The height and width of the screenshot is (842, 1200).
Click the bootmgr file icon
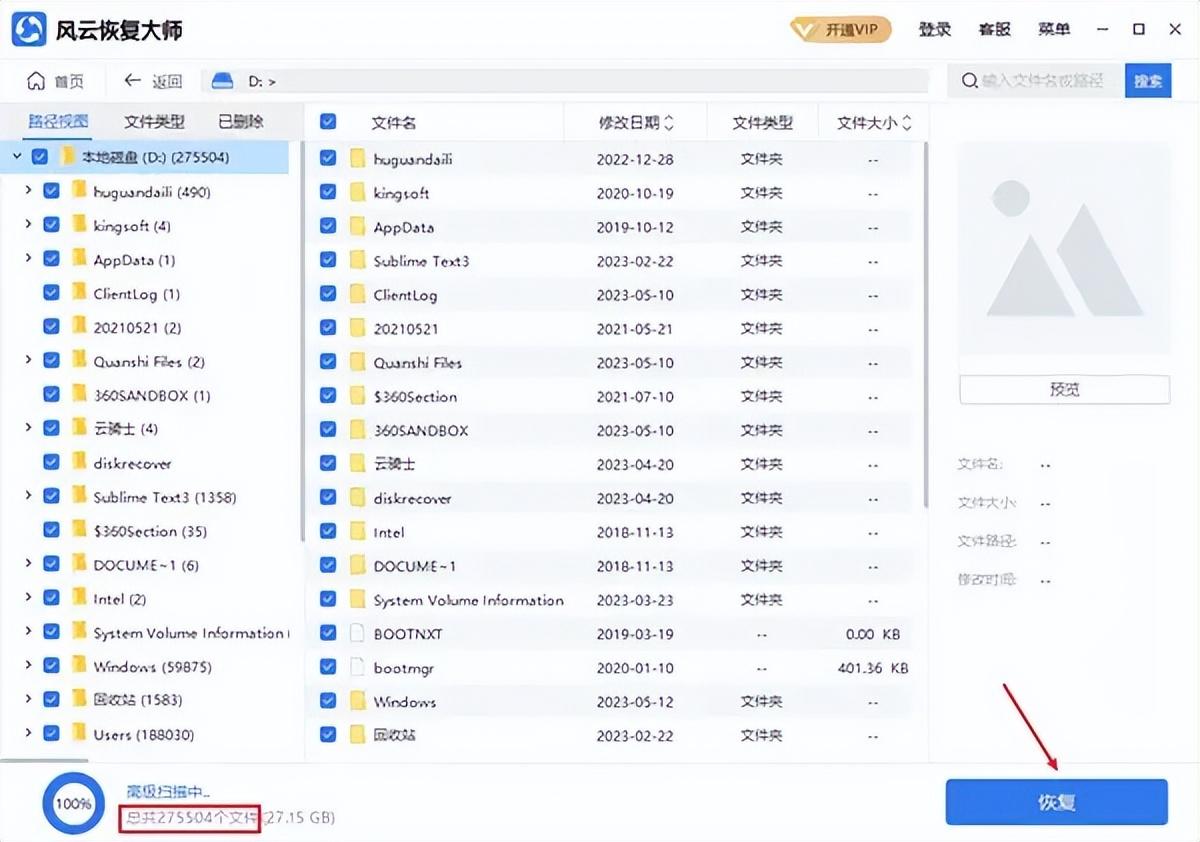click(357, 667)
